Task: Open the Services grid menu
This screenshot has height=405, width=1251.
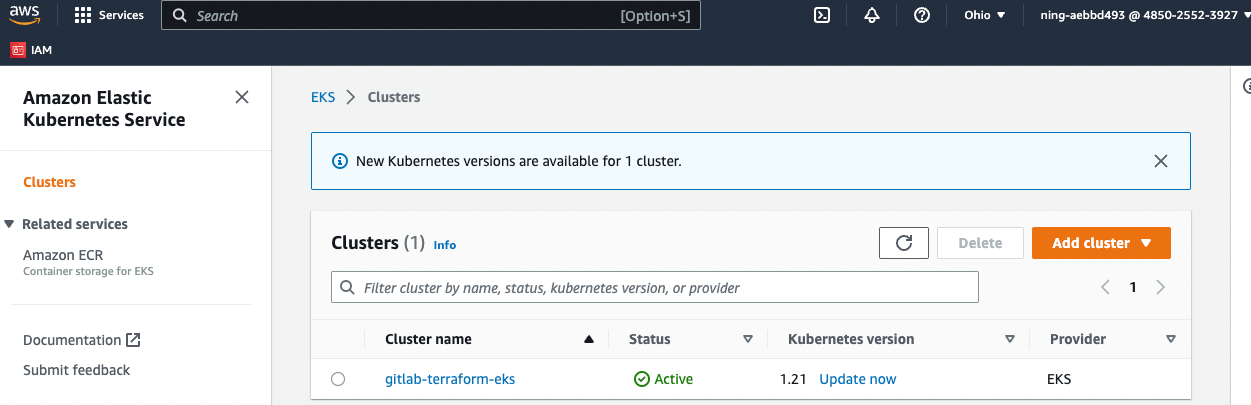Action: pyautogui.click(x=109, y=15)
